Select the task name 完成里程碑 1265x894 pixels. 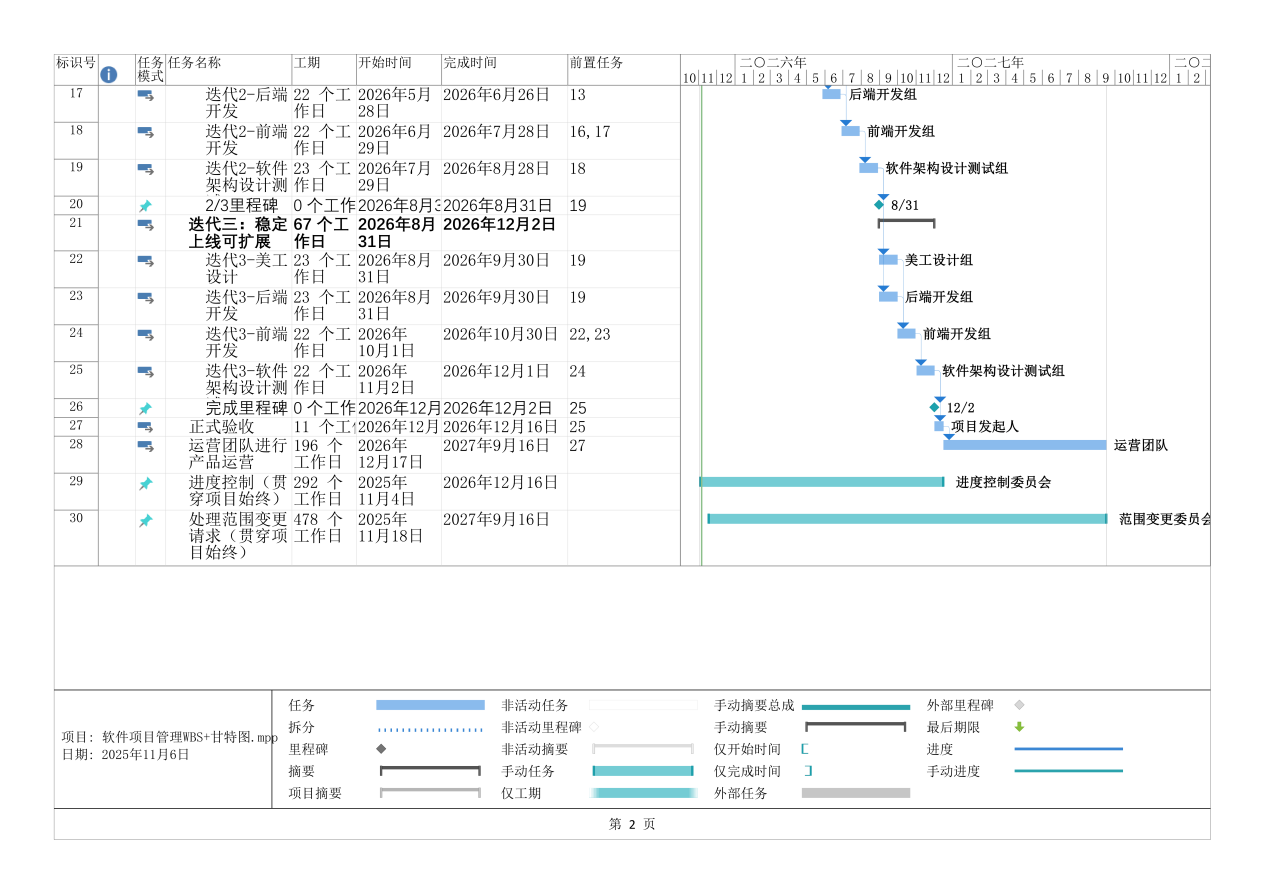pos(246,408)
